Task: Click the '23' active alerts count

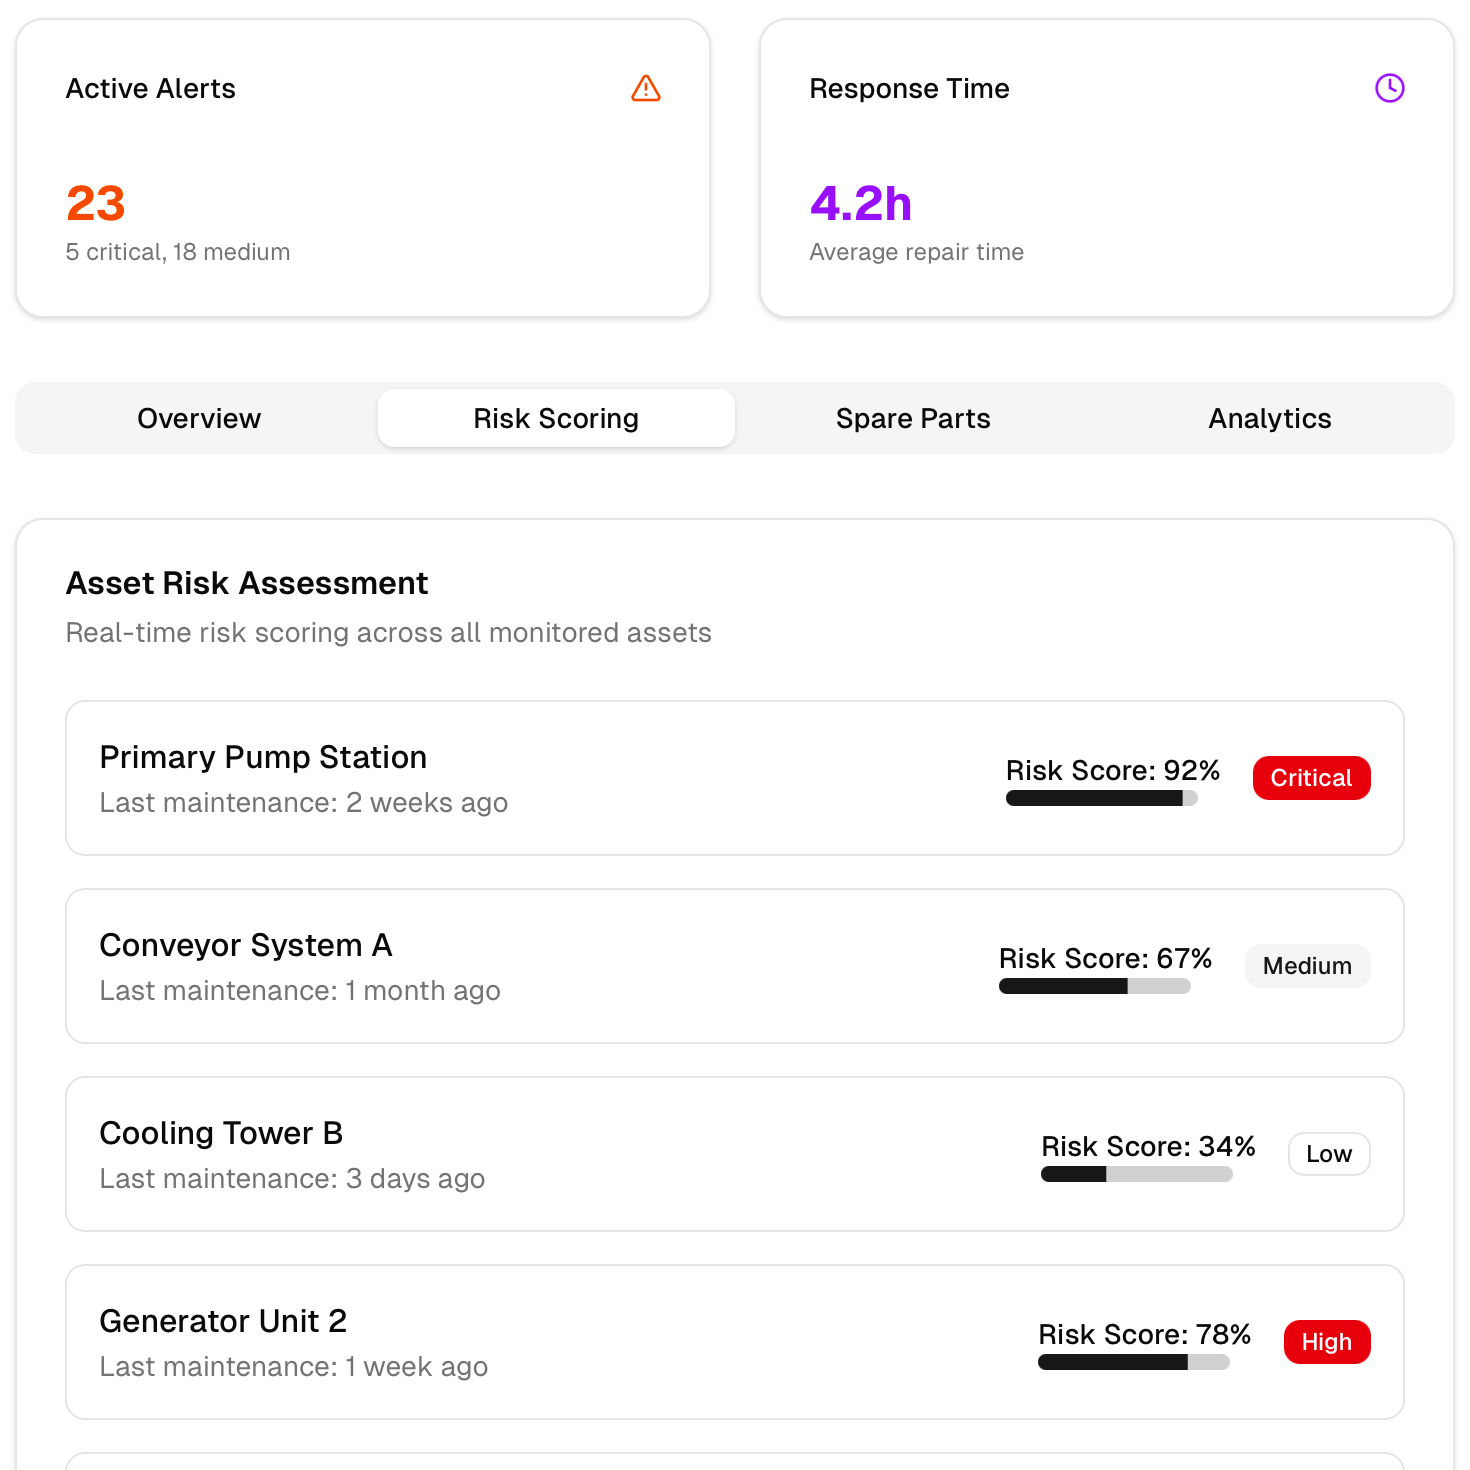Action: tap(96, 203)
